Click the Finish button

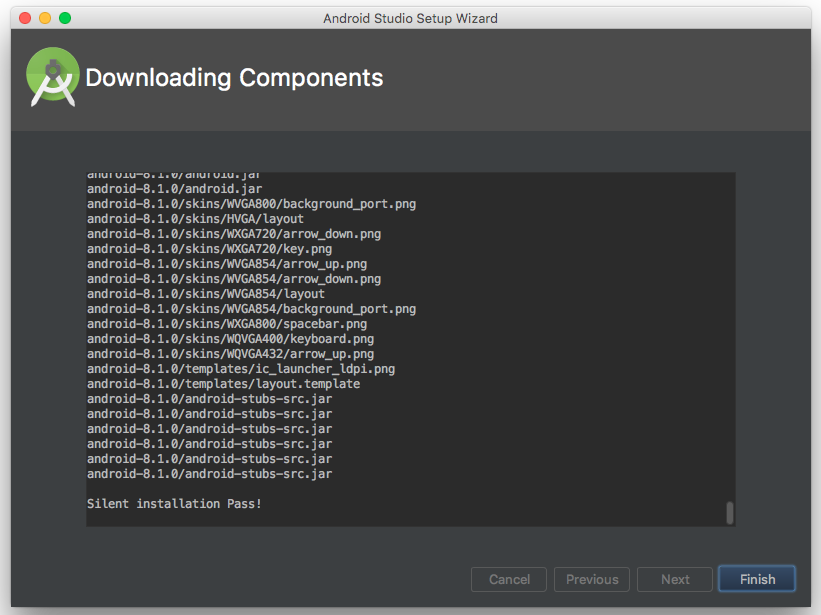[x=757, y=579]
